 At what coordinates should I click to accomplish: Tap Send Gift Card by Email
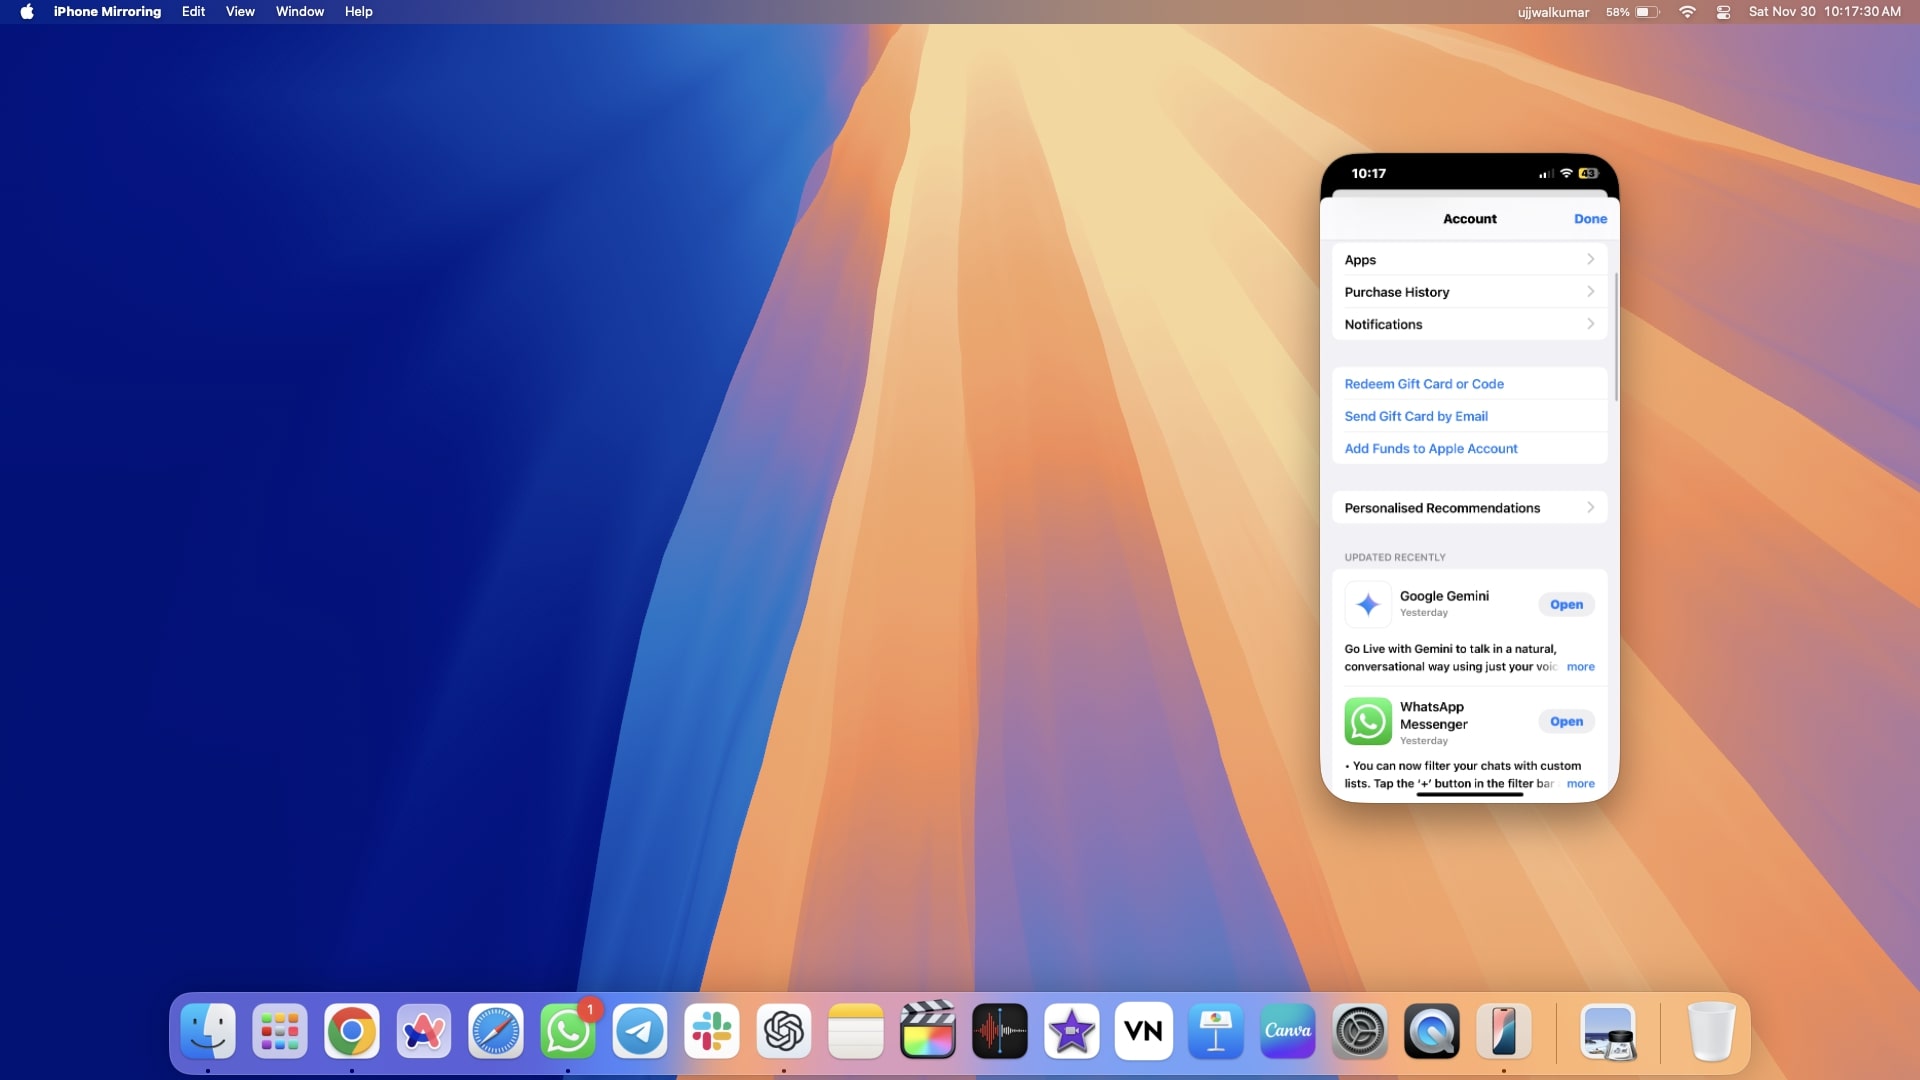coord(1416,416)
